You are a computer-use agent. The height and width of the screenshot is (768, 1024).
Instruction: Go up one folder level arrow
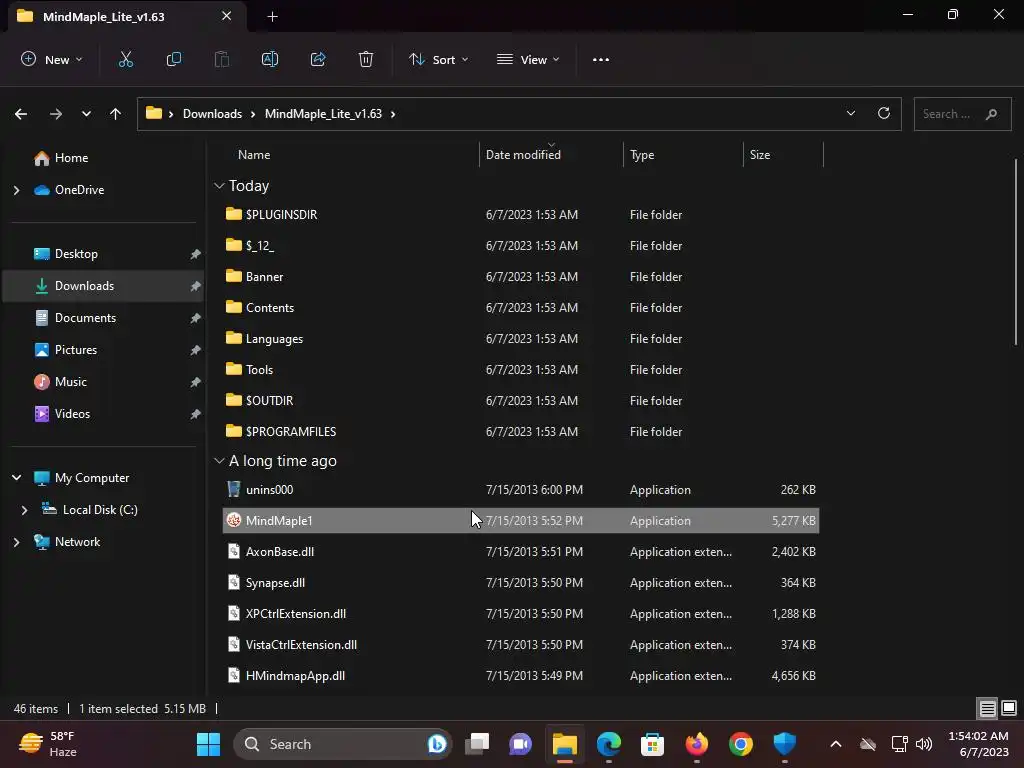click(x=116, y=114)
